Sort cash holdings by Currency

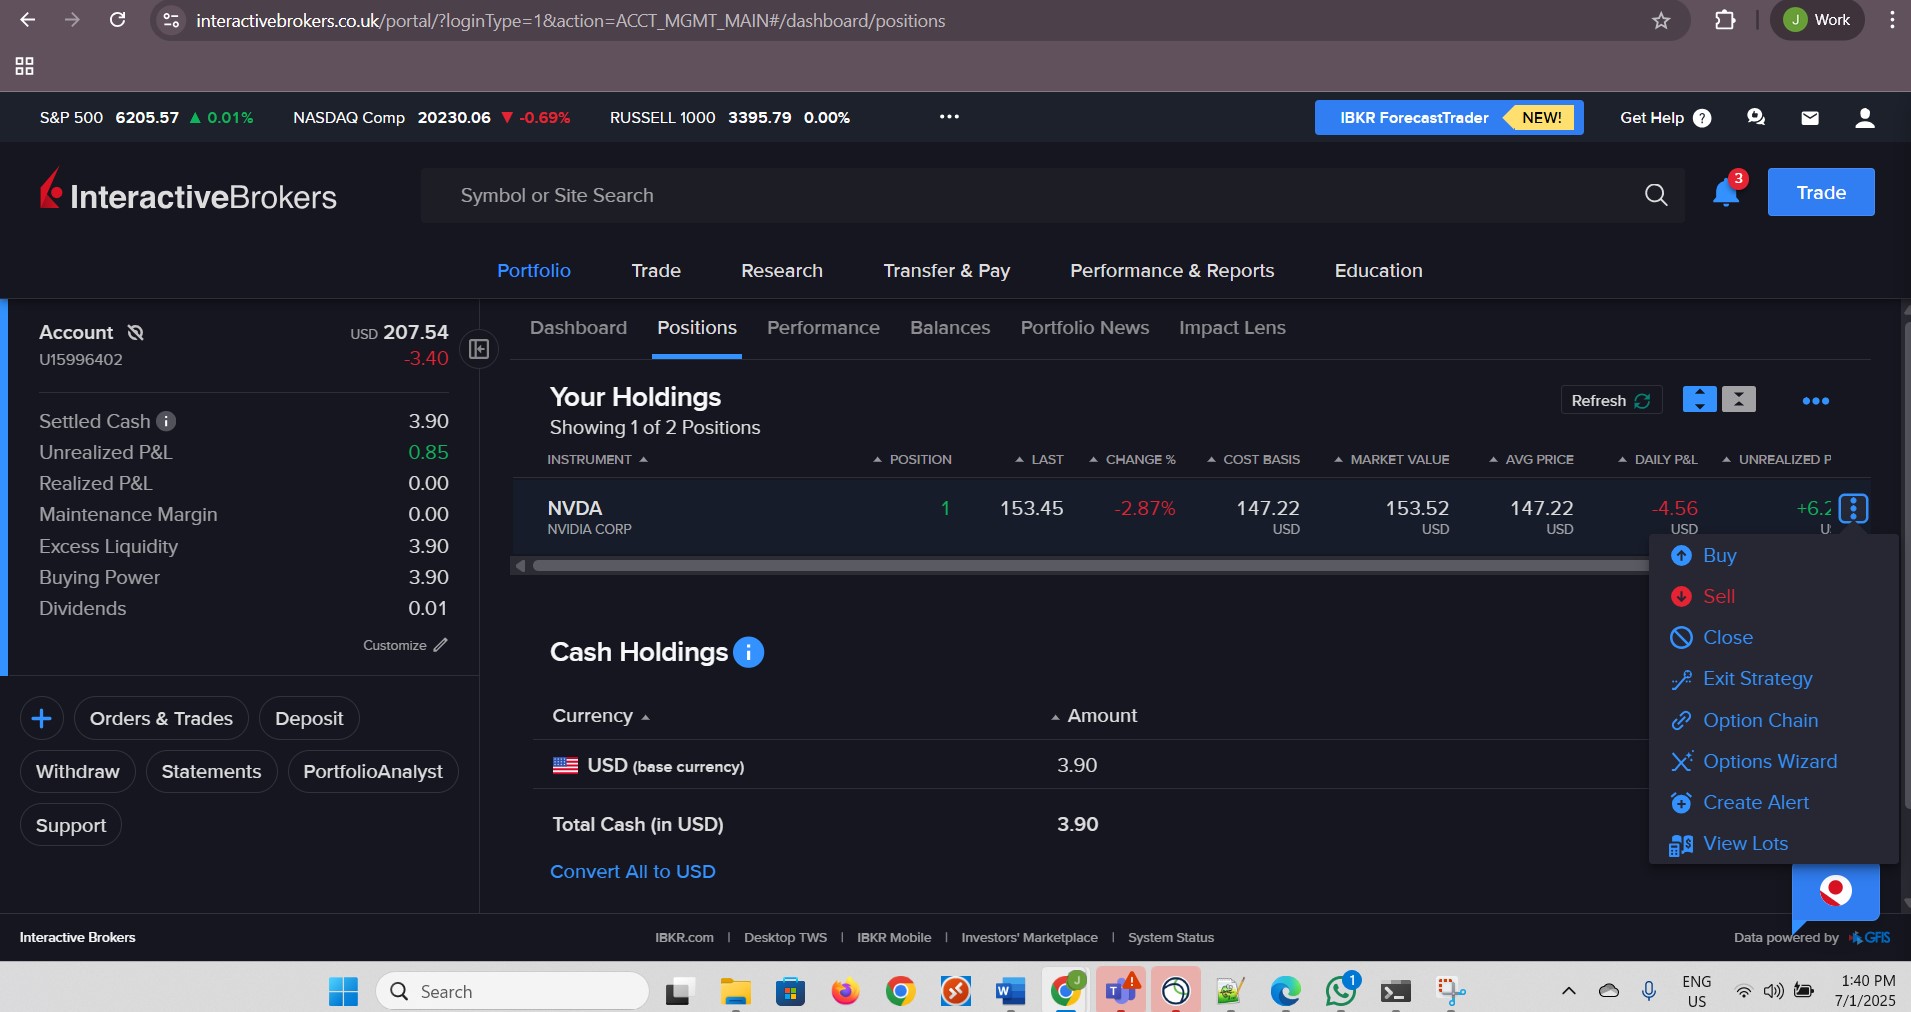click(x=601, y=716)
